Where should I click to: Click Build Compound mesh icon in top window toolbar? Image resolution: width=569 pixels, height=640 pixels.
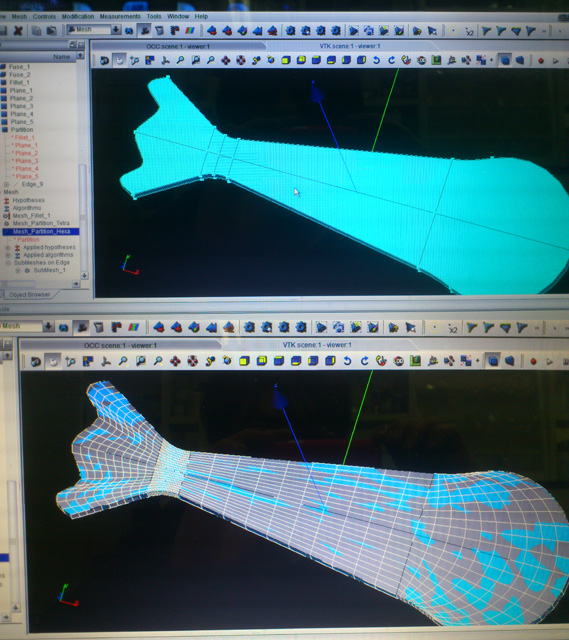pos(257,31)
